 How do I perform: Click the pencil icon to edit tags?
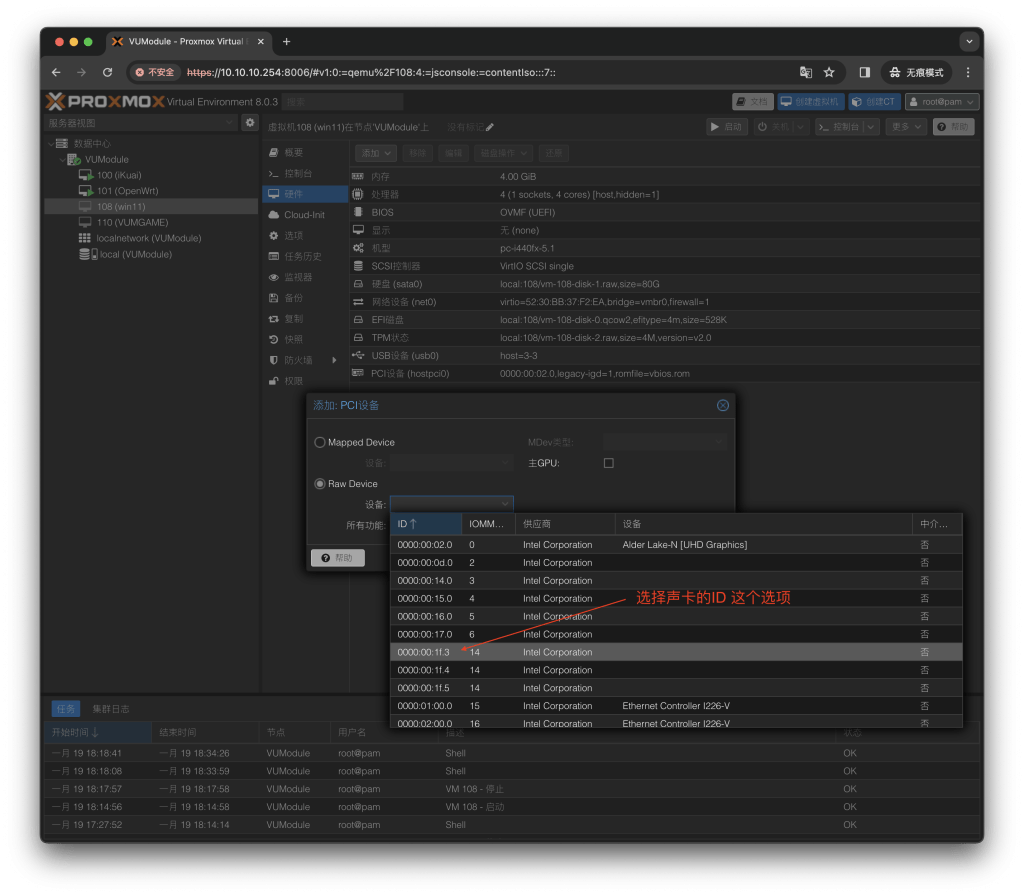click(490, 127)
